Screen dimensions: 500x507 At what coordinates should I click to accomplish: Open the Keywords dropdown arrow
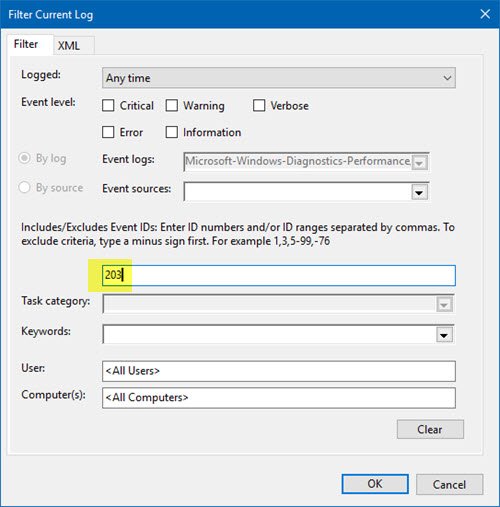[444, 335]
